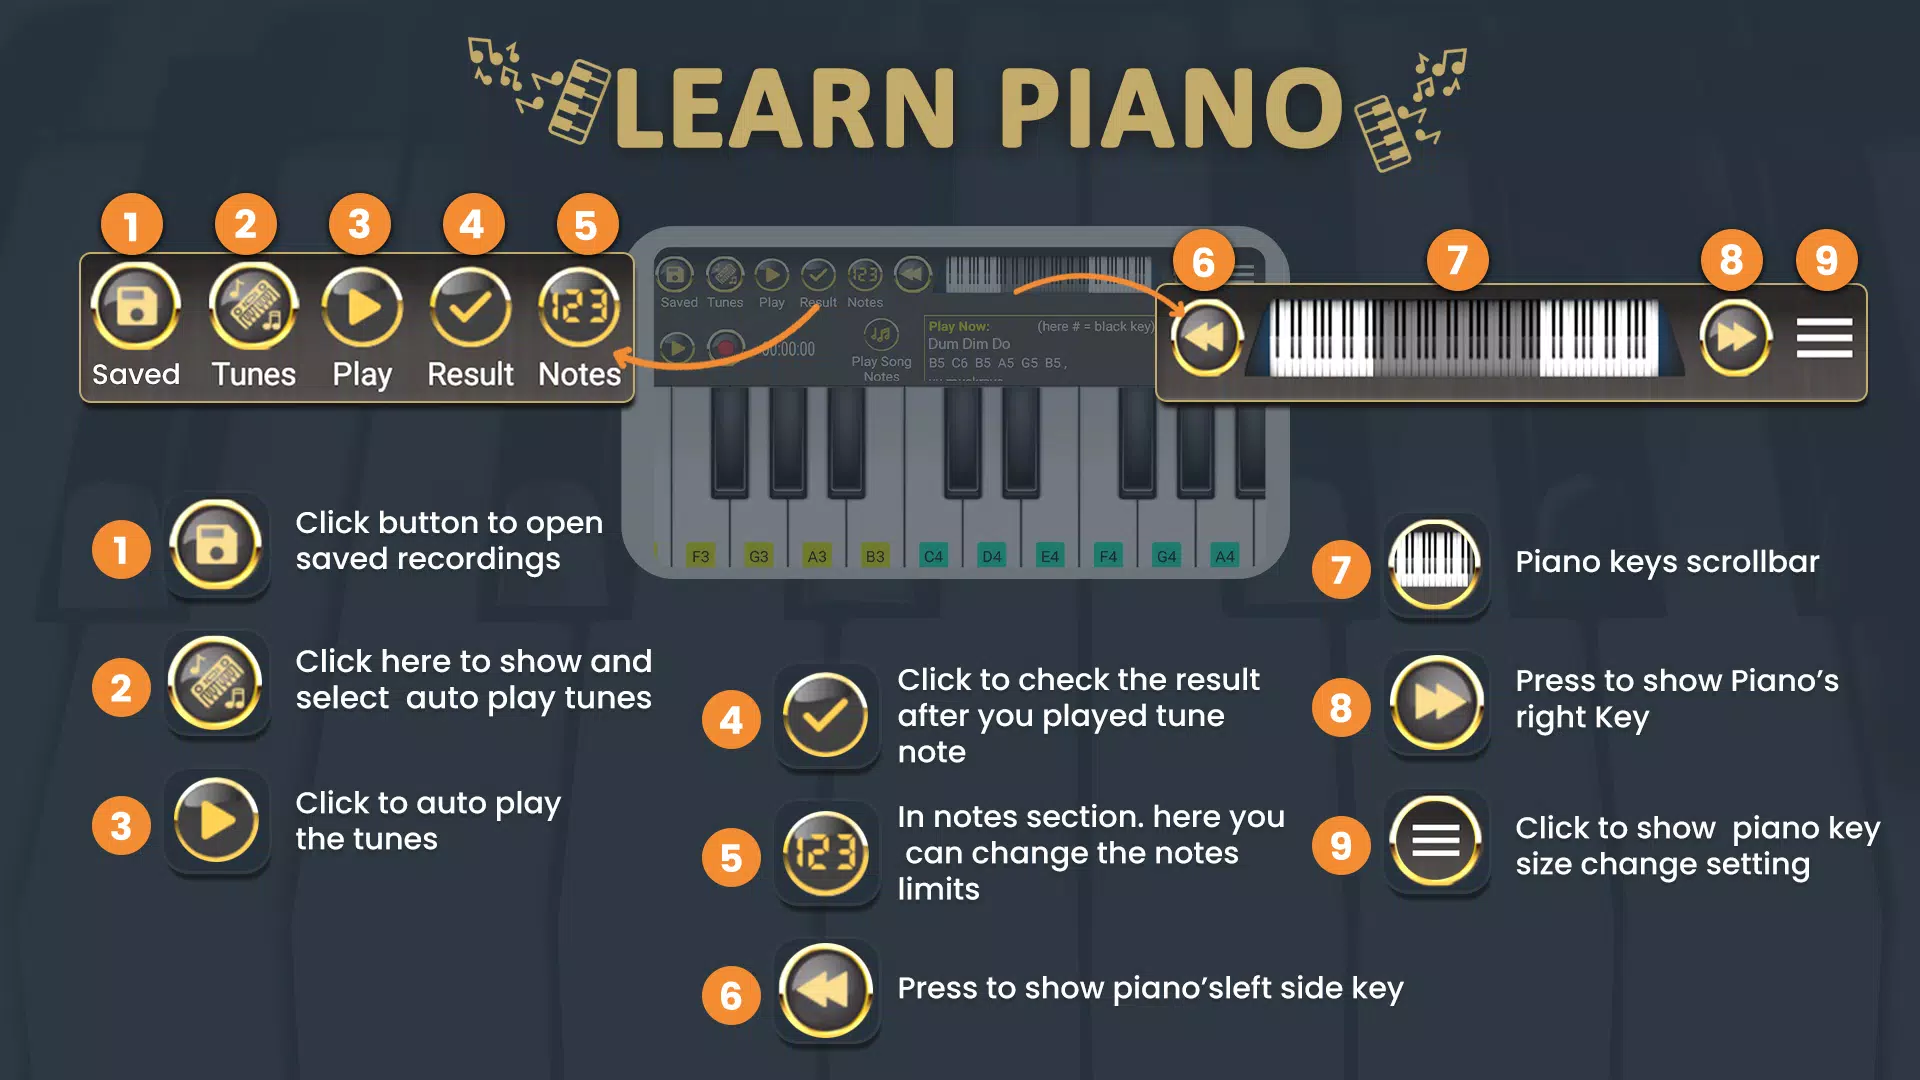The width and height of the screenshot is (1920, 1080).
Task: Click the piano key size settings icon
Action: point(1824,336)
